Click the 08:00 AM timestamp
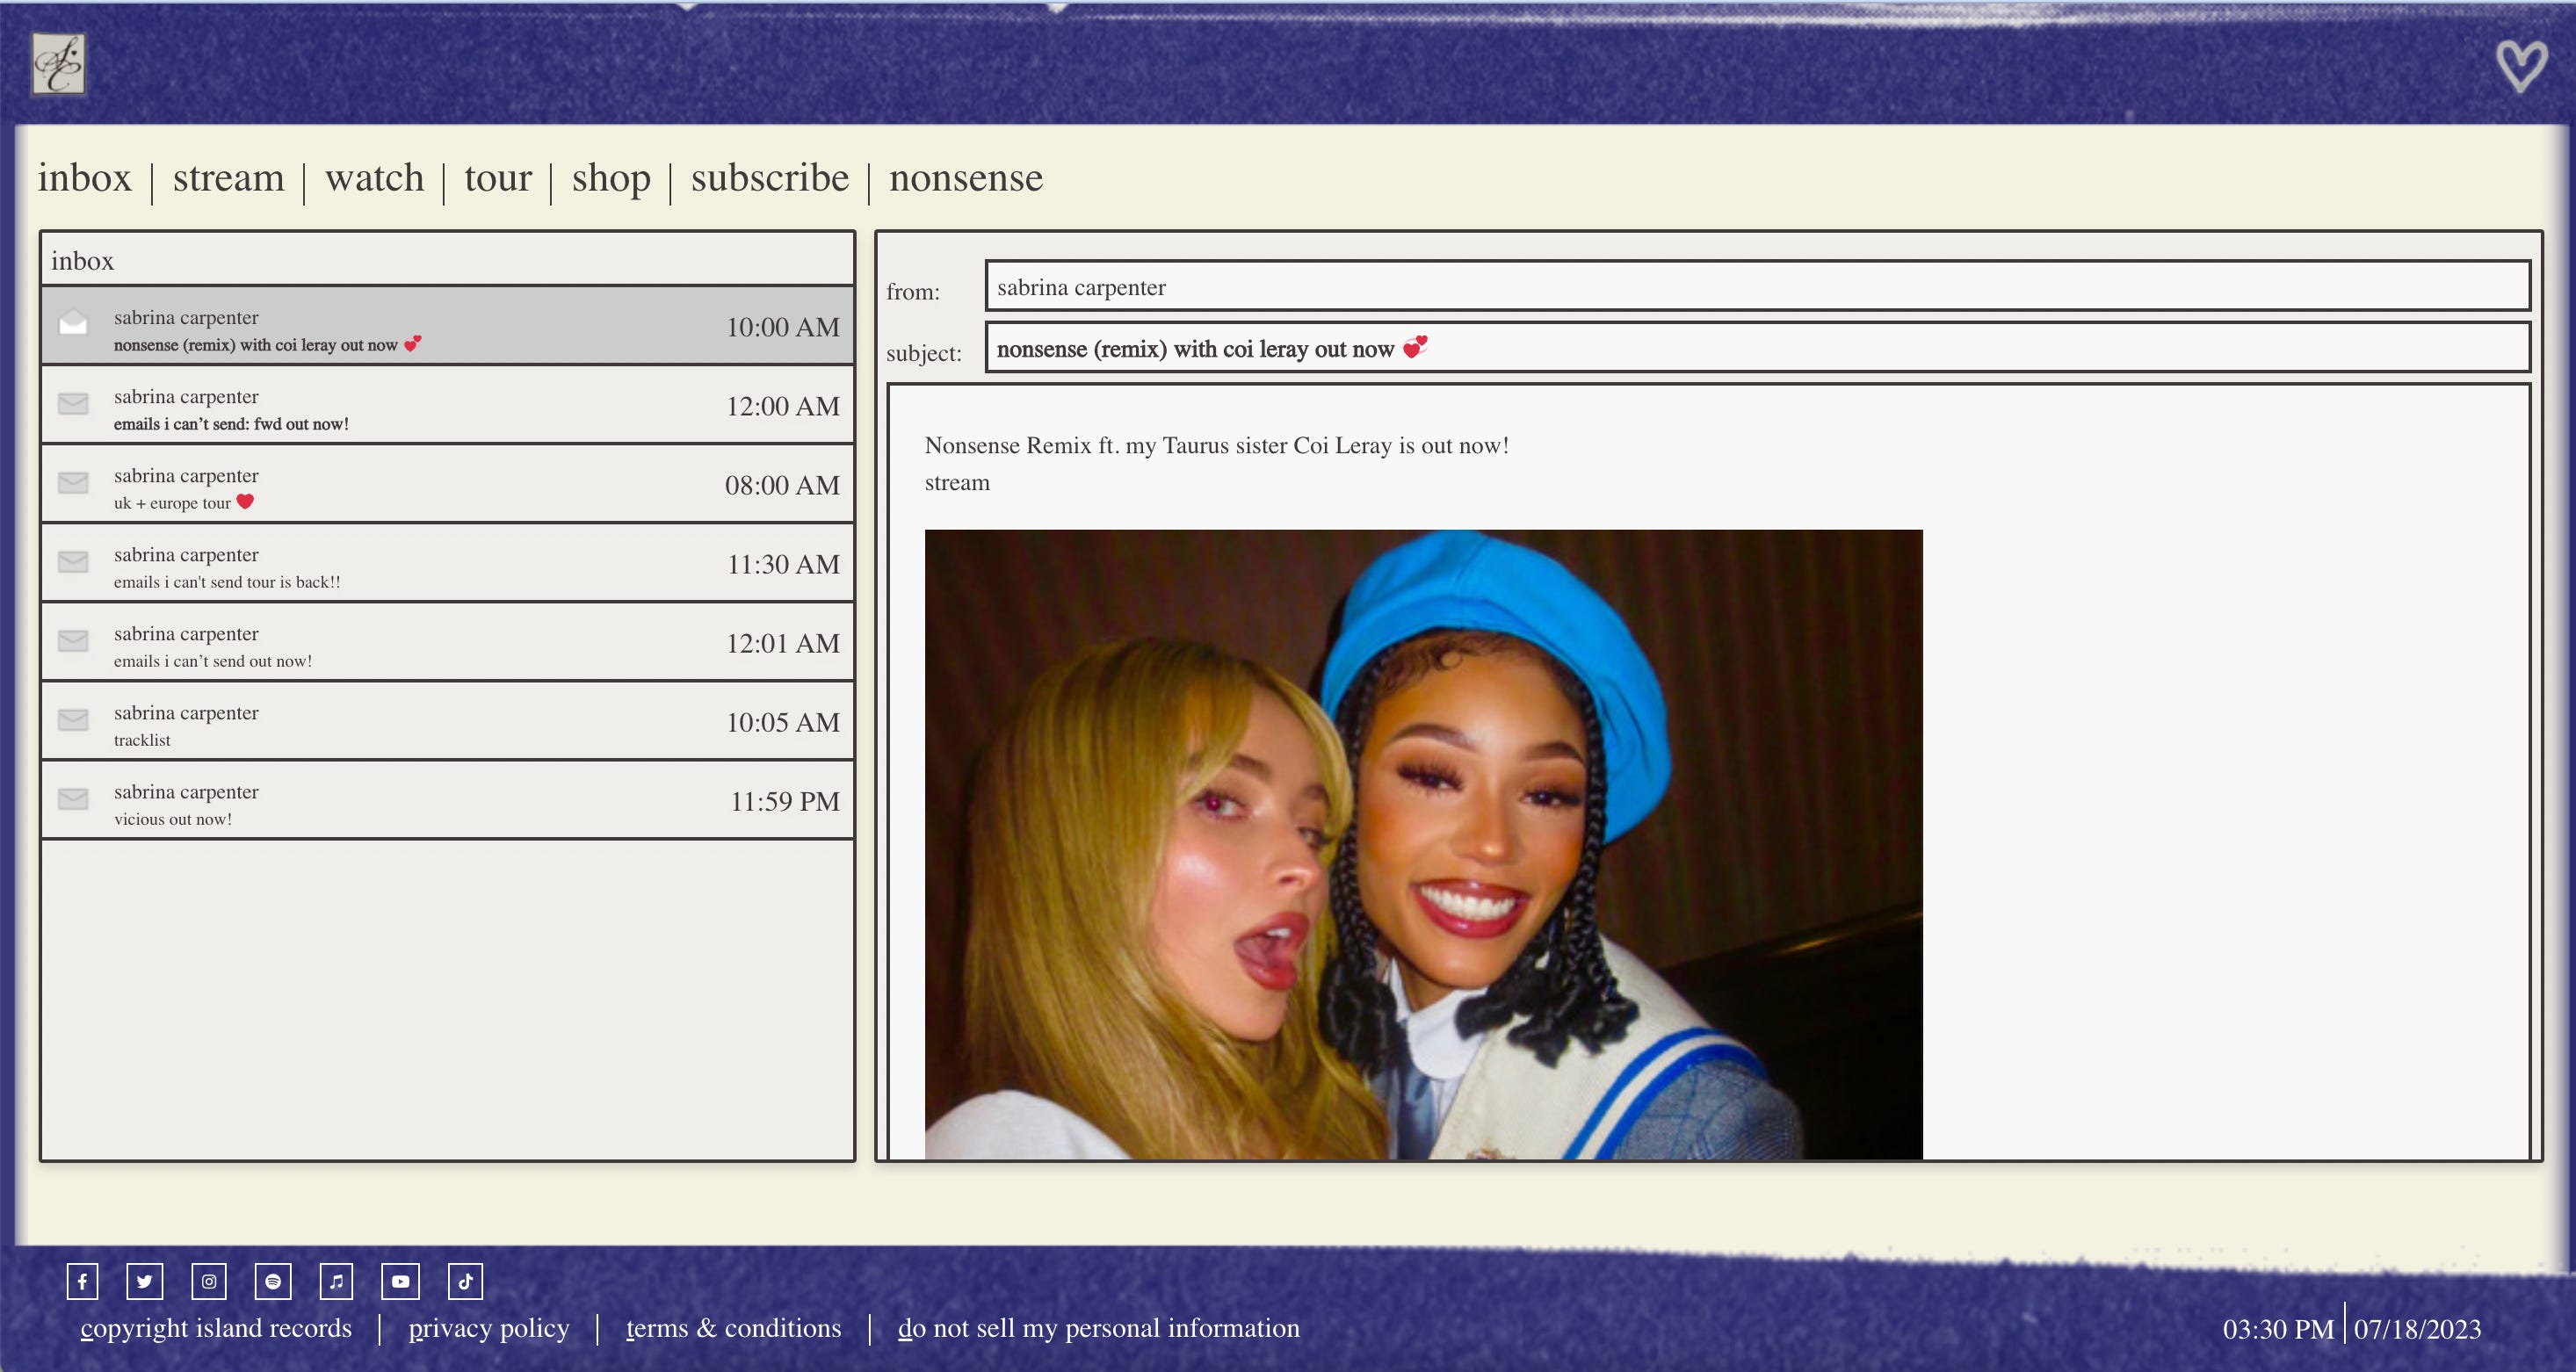The width and height of the screenshot is (2576, 1372). [x=782, y=485]
